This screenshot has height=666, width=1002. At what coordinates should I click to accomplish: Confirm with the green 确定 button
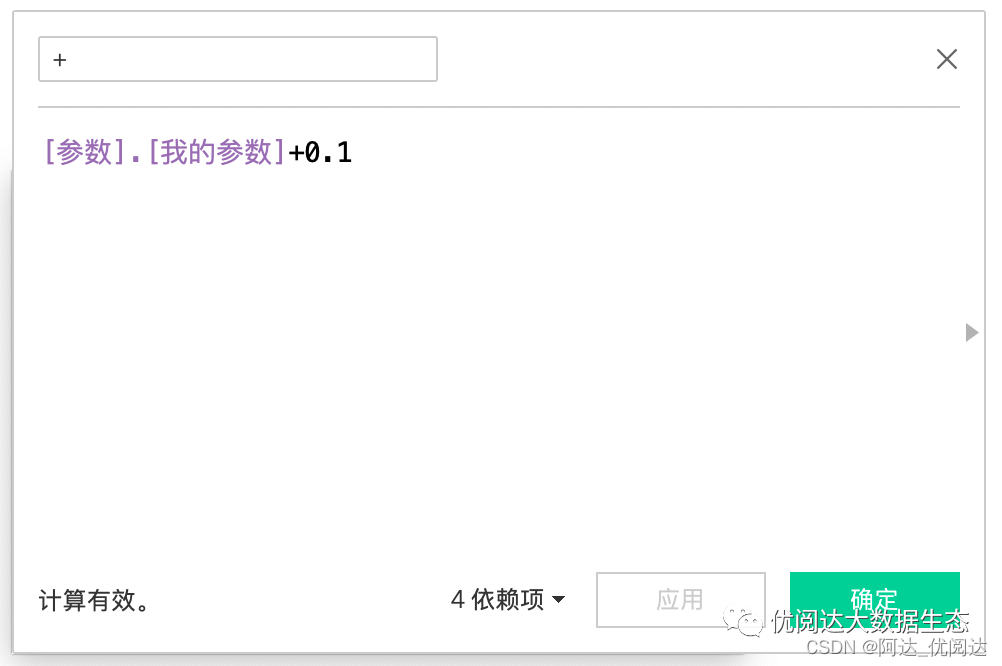874,600
